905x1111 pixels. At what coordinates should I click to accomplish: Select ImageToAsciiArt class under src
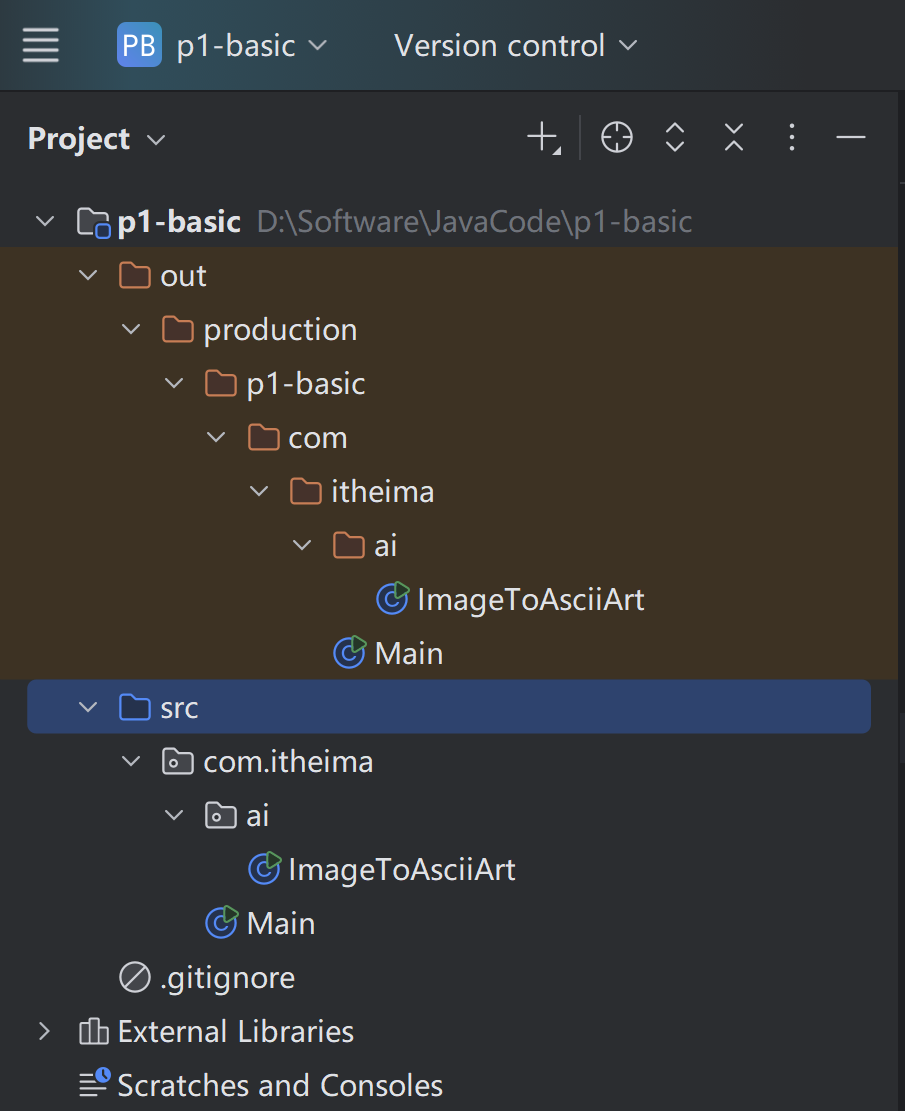401,870
